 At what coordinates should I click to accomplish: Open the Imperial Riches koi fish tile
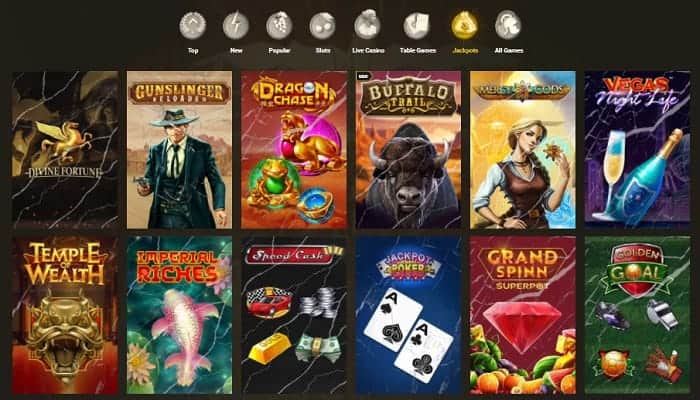[179, 315]
